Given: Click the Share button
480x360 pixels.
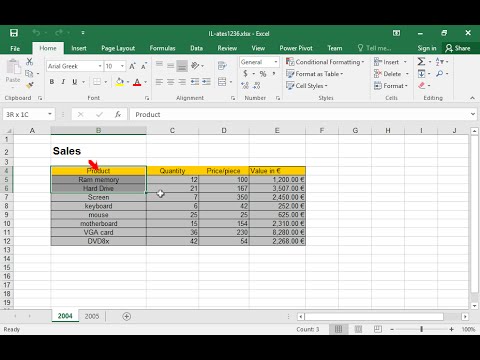Looking at the screenshot, I should 458,48.
